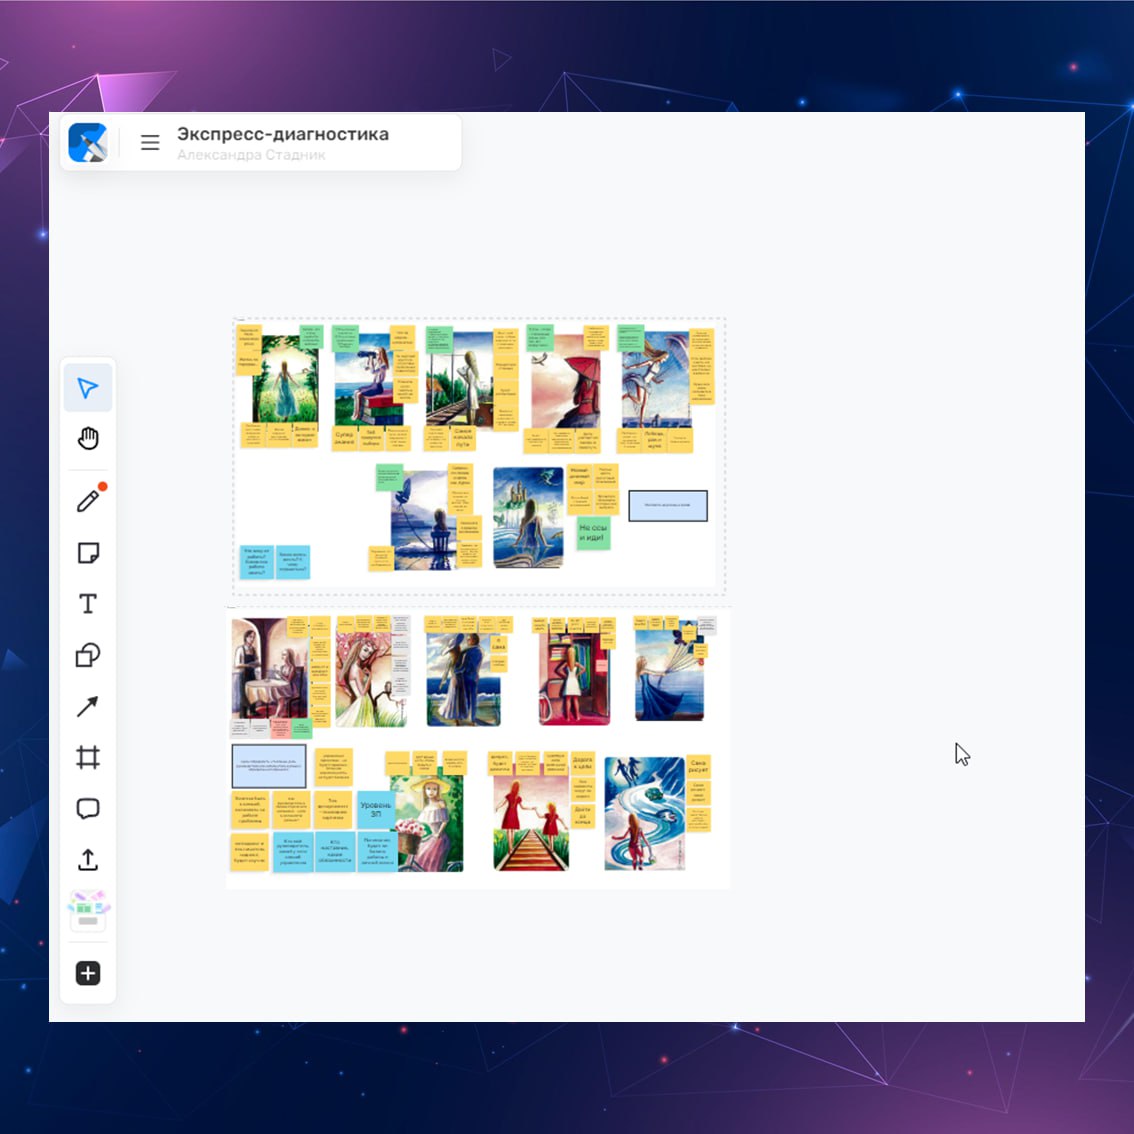Click the upload file icon
1134x1134 pixels.
[x=88, y=860]
